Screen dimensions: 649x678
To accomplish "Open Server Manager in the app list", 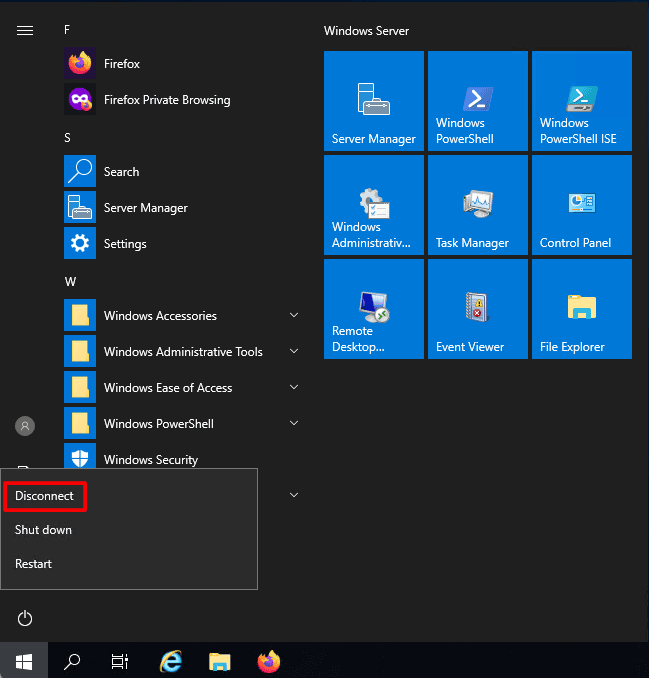I will click(x=182, y=208).
